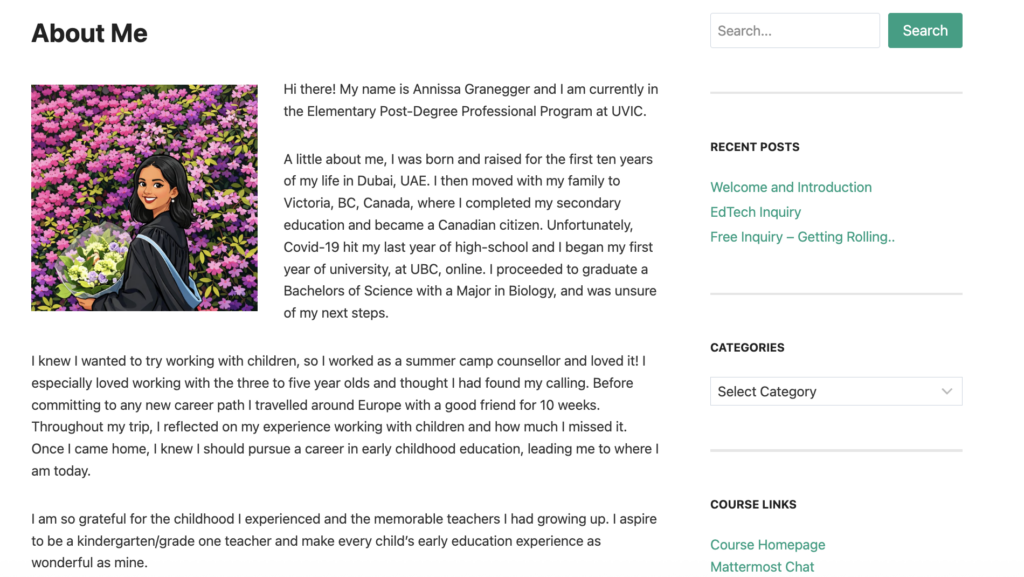Open the Welcome and Introduction post
Screen dimensions: 1024x577
pos(790,187)
